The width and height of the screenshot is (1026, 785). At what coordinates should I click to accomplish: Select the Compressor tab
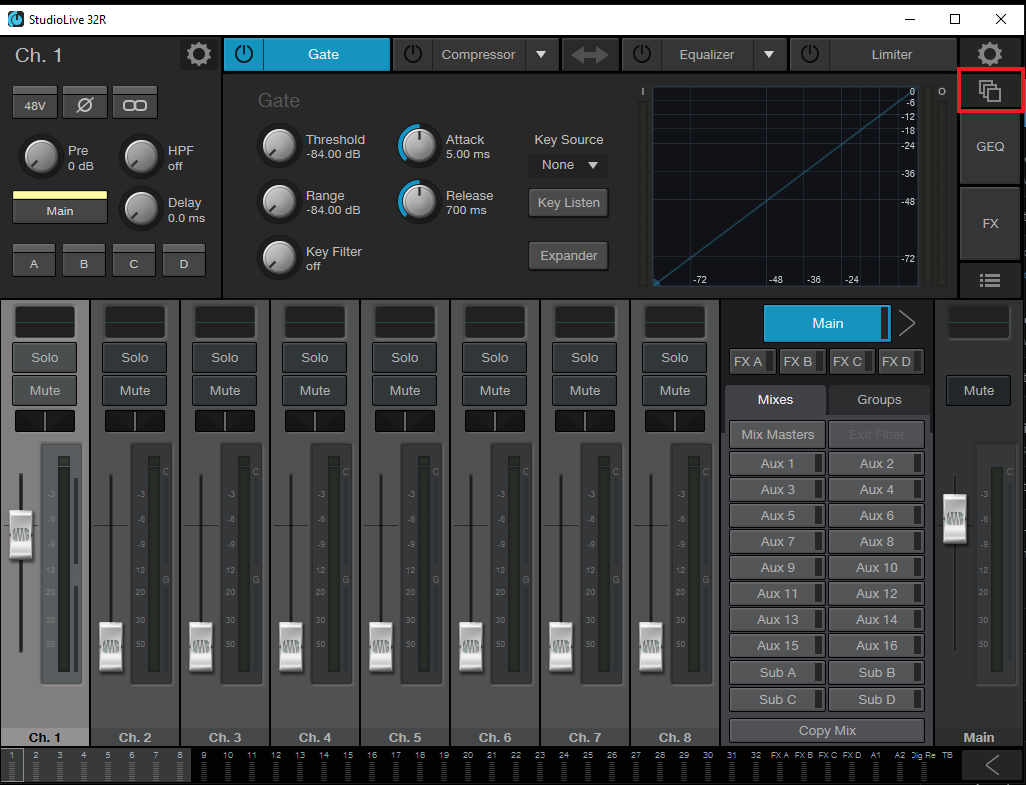click(478, 54)
